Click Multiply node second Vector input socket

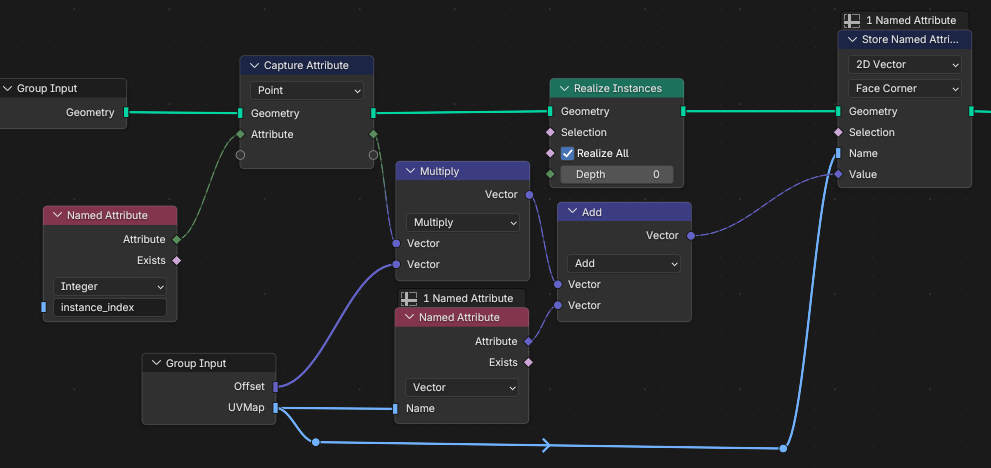click(396, 264)
